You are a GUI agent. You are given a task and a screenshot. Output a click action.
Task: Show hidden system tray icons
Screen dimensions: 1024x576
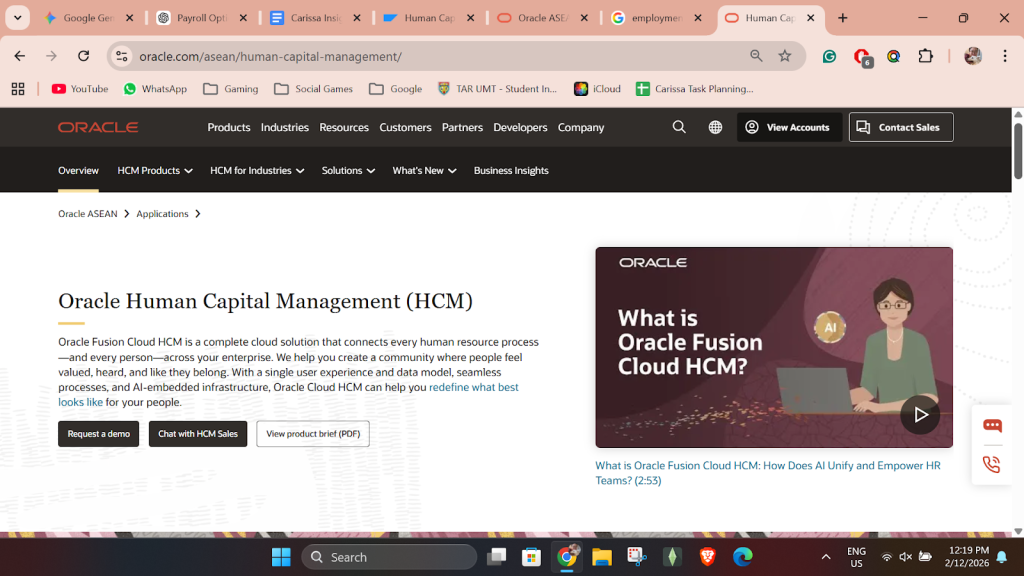point(826,557)
